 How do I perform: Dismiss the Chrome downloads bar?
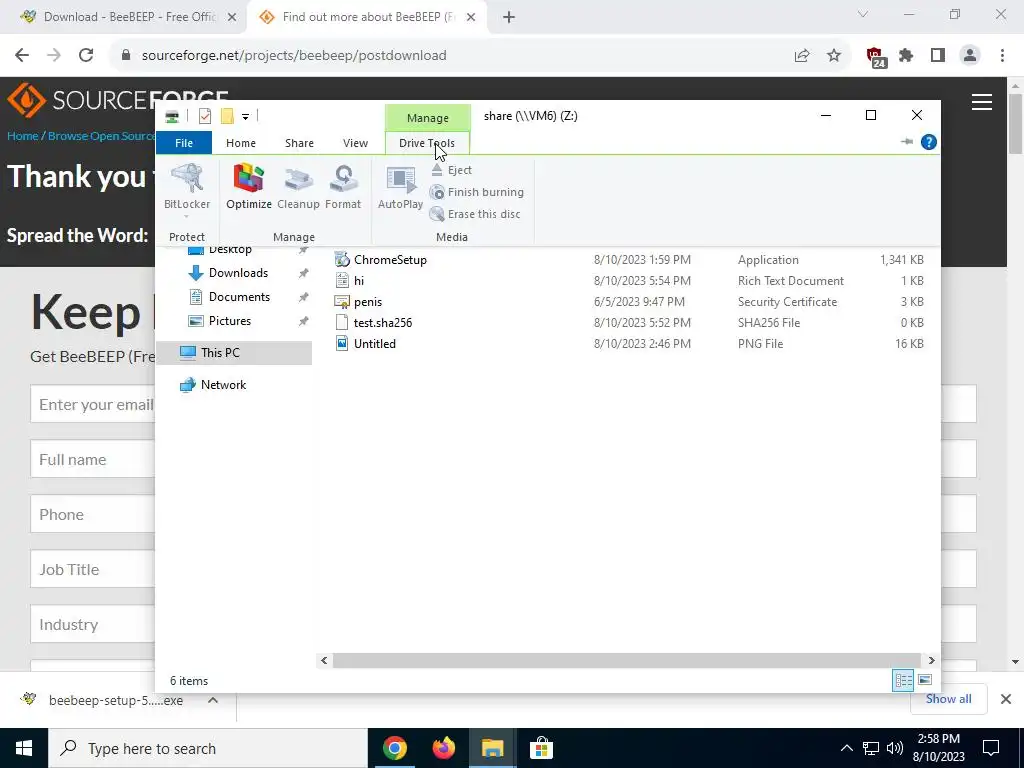[x=1006, y=699]
